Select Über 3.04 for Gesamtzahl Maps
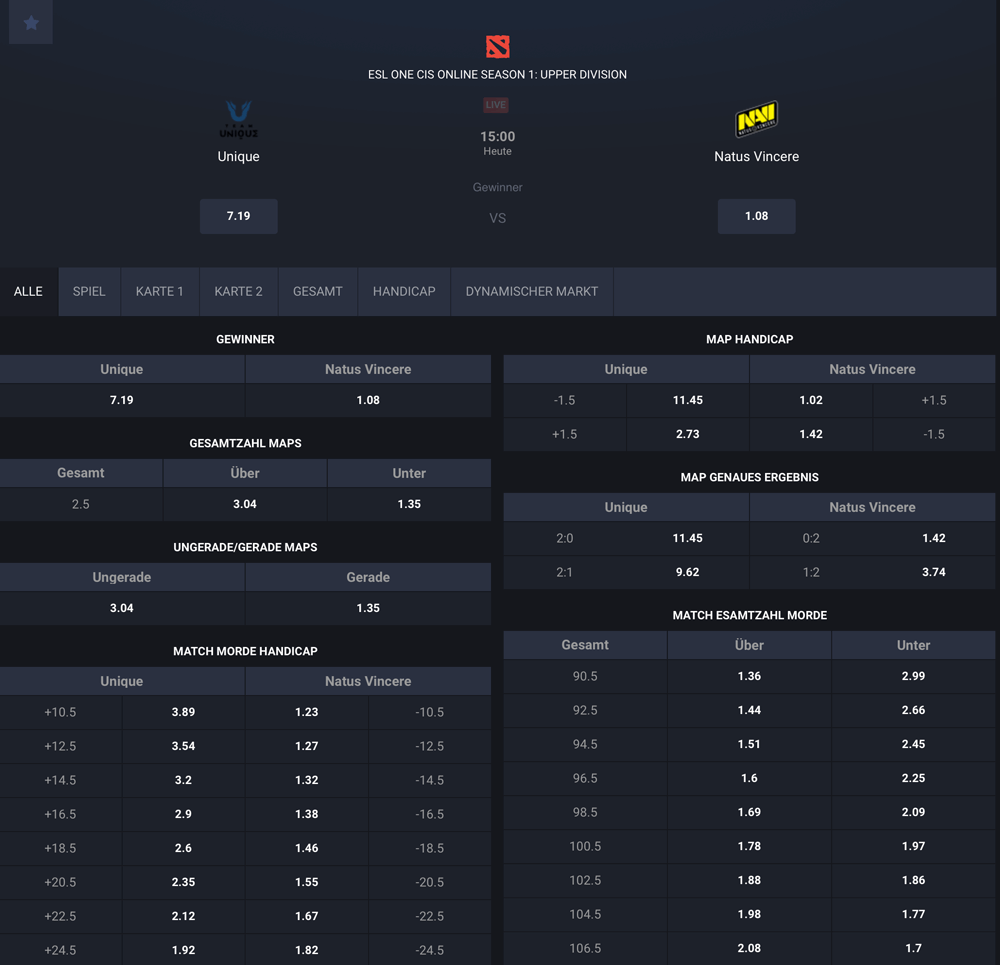1000x965 pixels. point(245,504)
